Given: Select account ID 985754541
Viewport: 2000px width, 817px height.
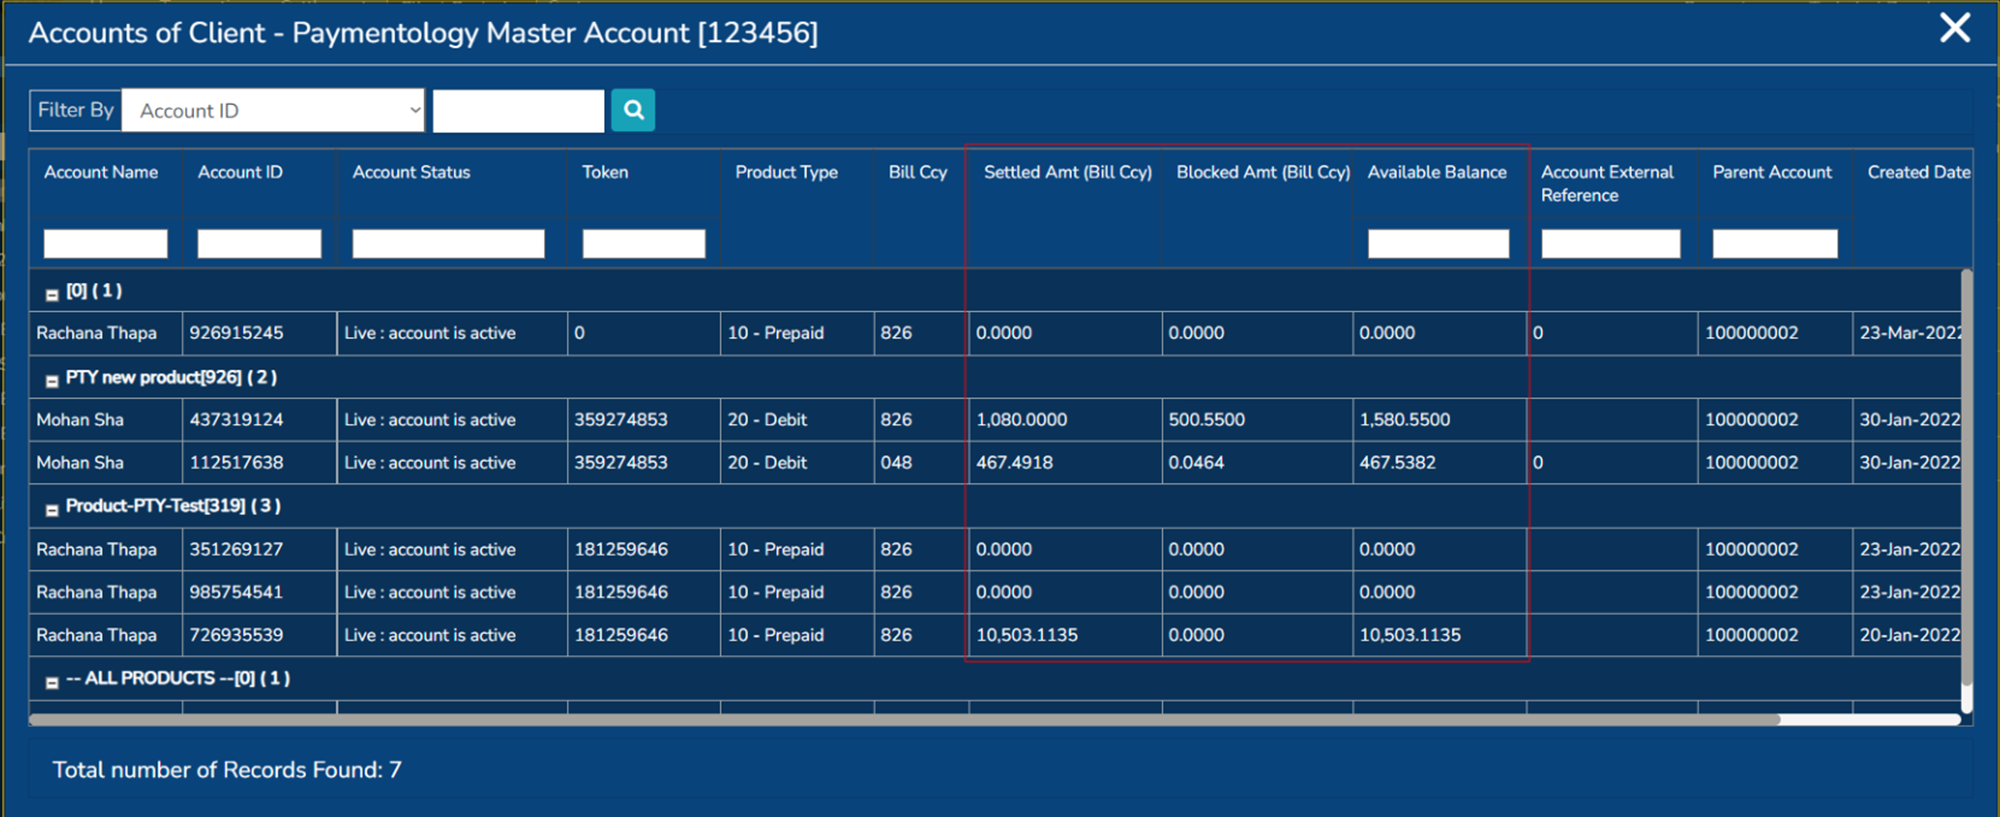Looking at the screenshot, I should pos(237,592).
